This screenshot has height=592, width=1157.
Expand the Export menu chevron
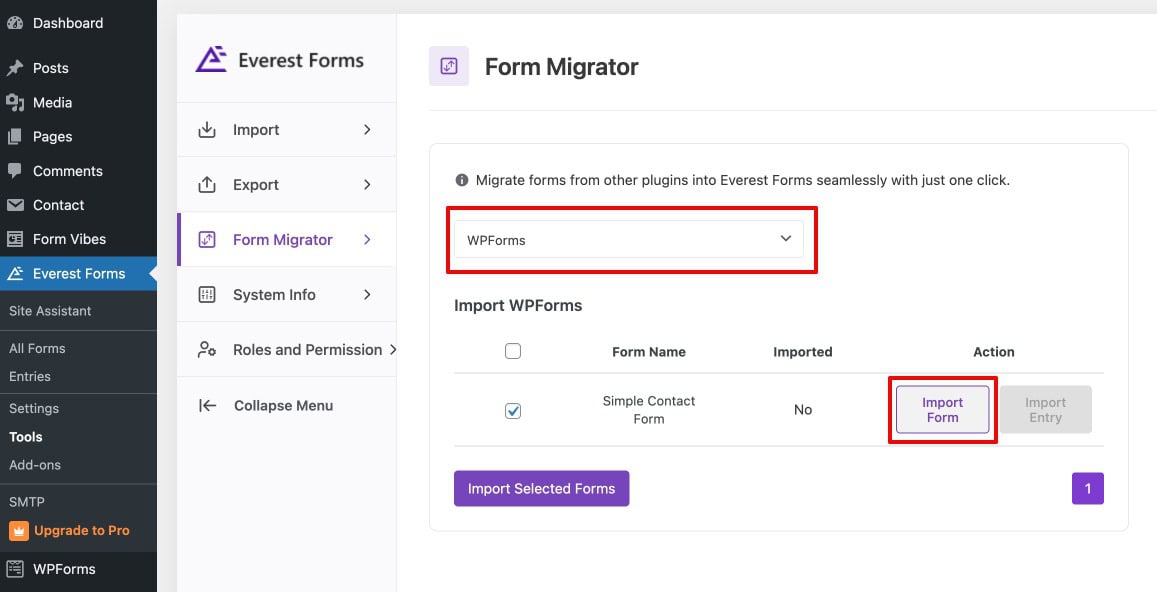coord(367,185)
